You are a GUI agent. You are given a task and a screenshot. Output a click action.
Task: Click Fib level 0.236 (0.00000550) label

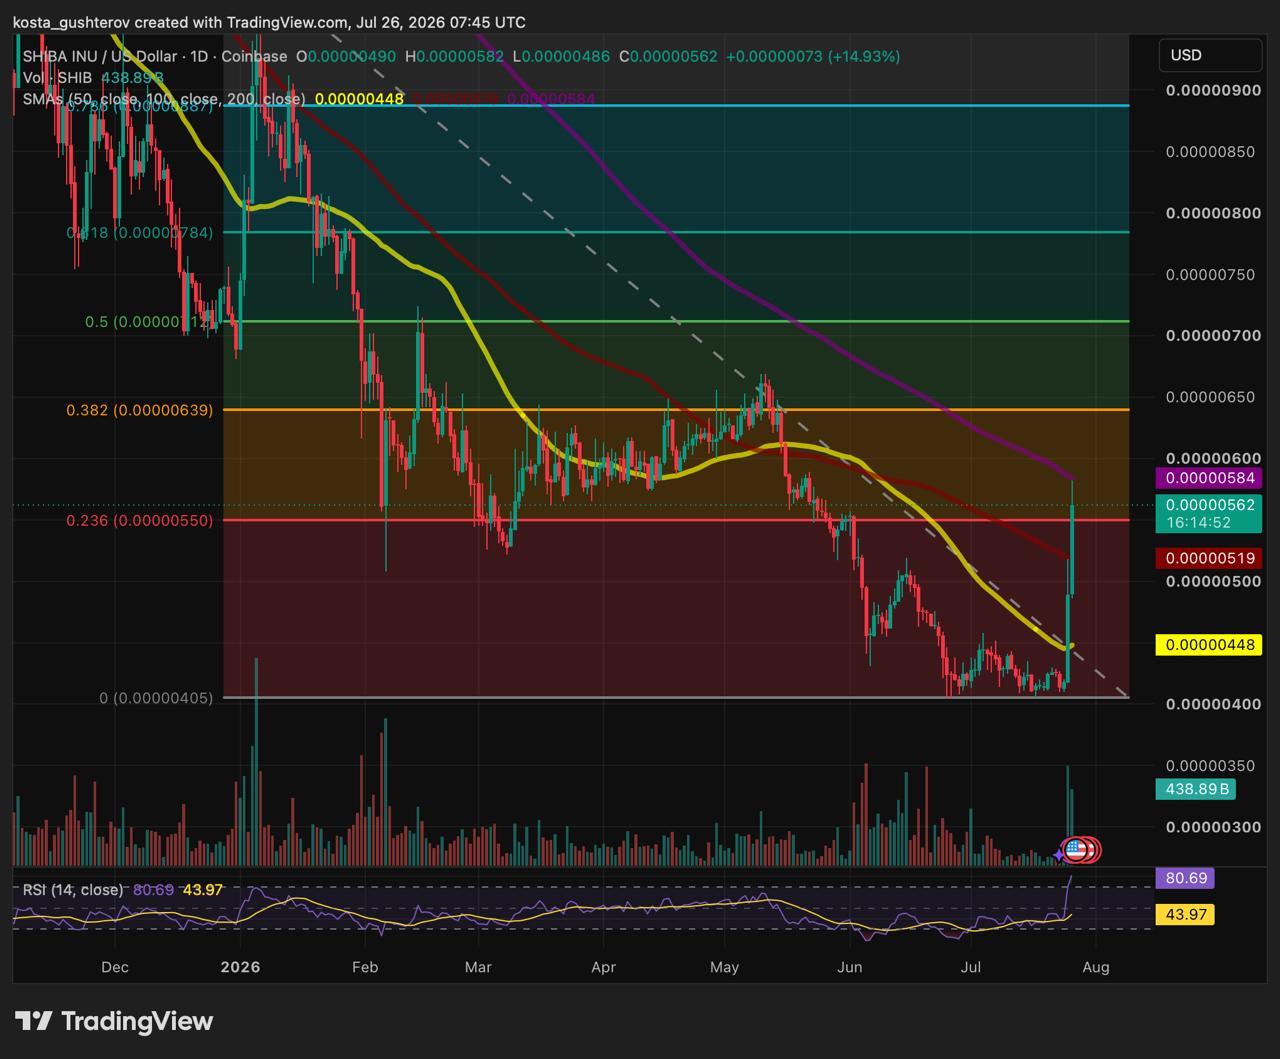coord(140,521)
